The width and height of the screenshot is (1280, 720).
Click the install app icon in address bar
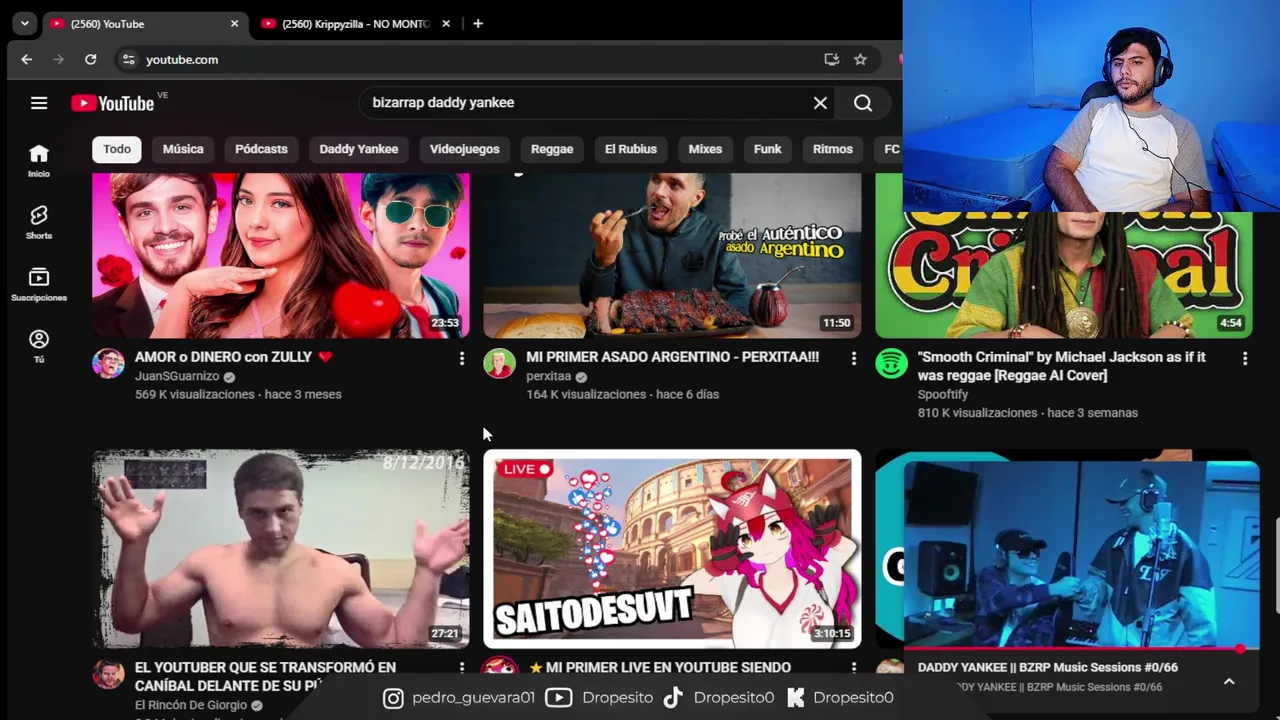tap(831, 60)
